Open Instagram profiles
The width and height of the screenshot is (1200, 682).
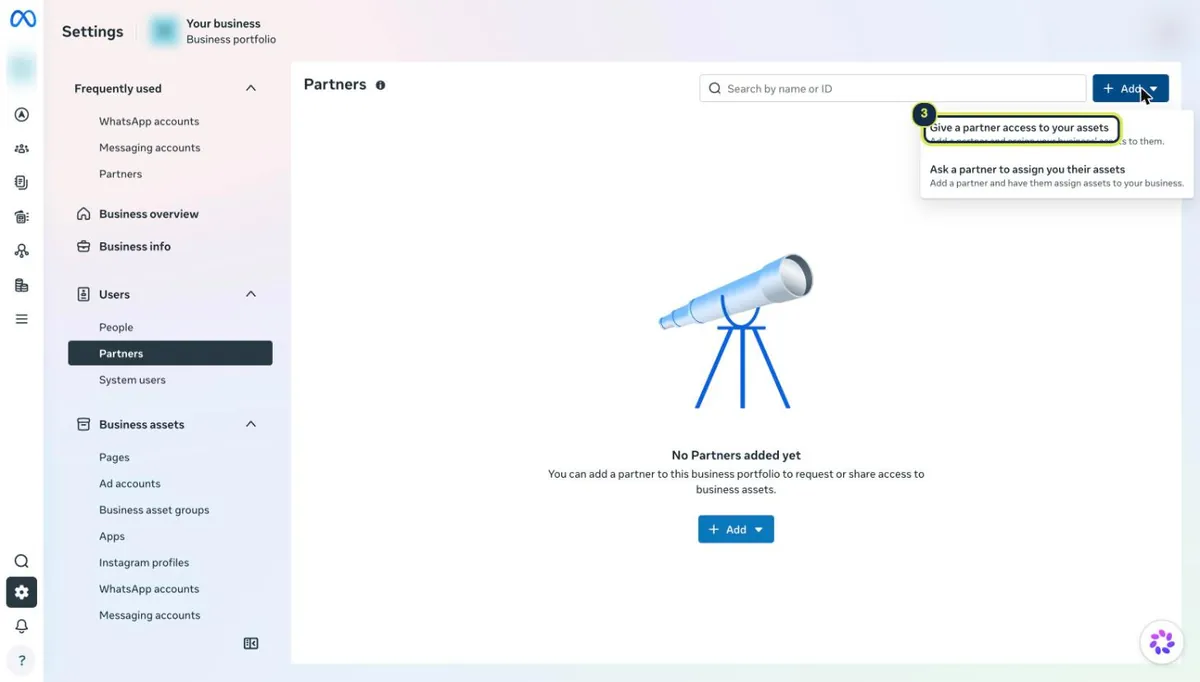(x=144, y=562)
